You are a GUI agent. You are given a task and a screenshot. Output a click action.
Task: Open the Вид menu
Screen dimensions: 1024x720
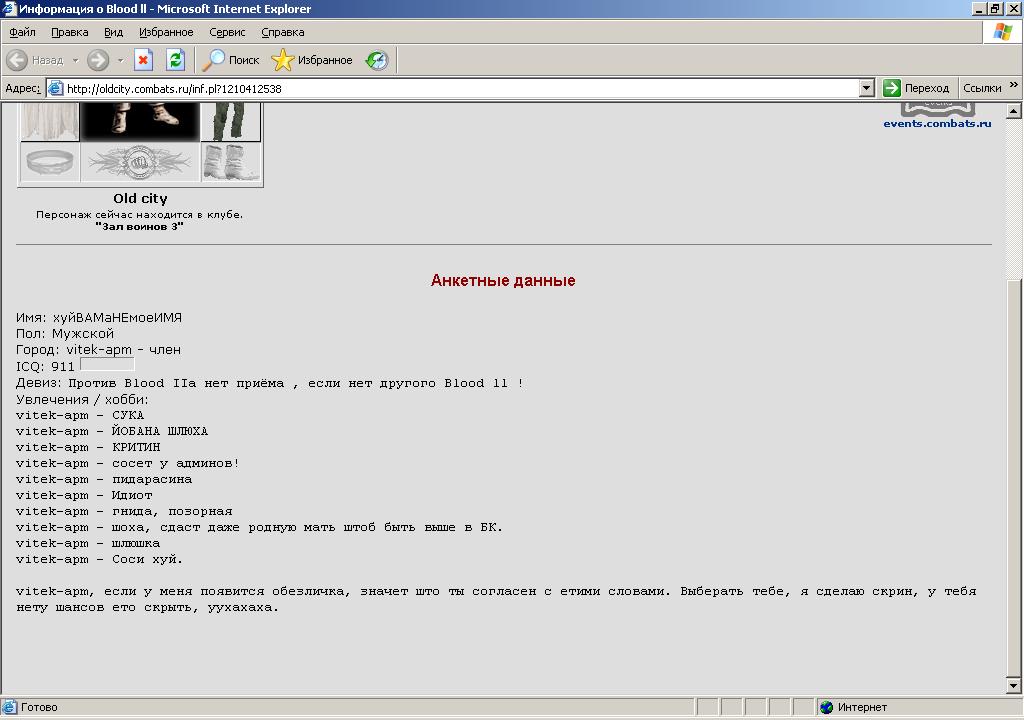tap(114, 32)
